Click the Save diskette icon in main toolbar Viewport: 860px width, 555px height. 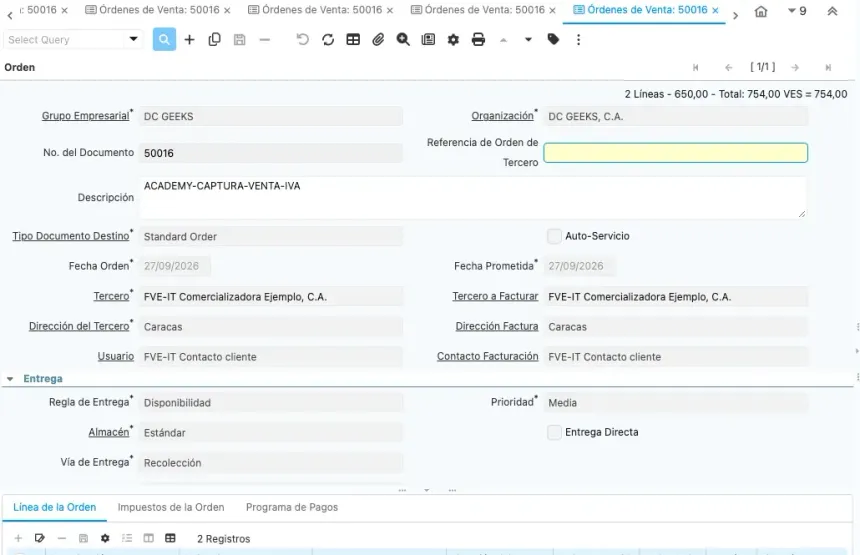[240, 39]
